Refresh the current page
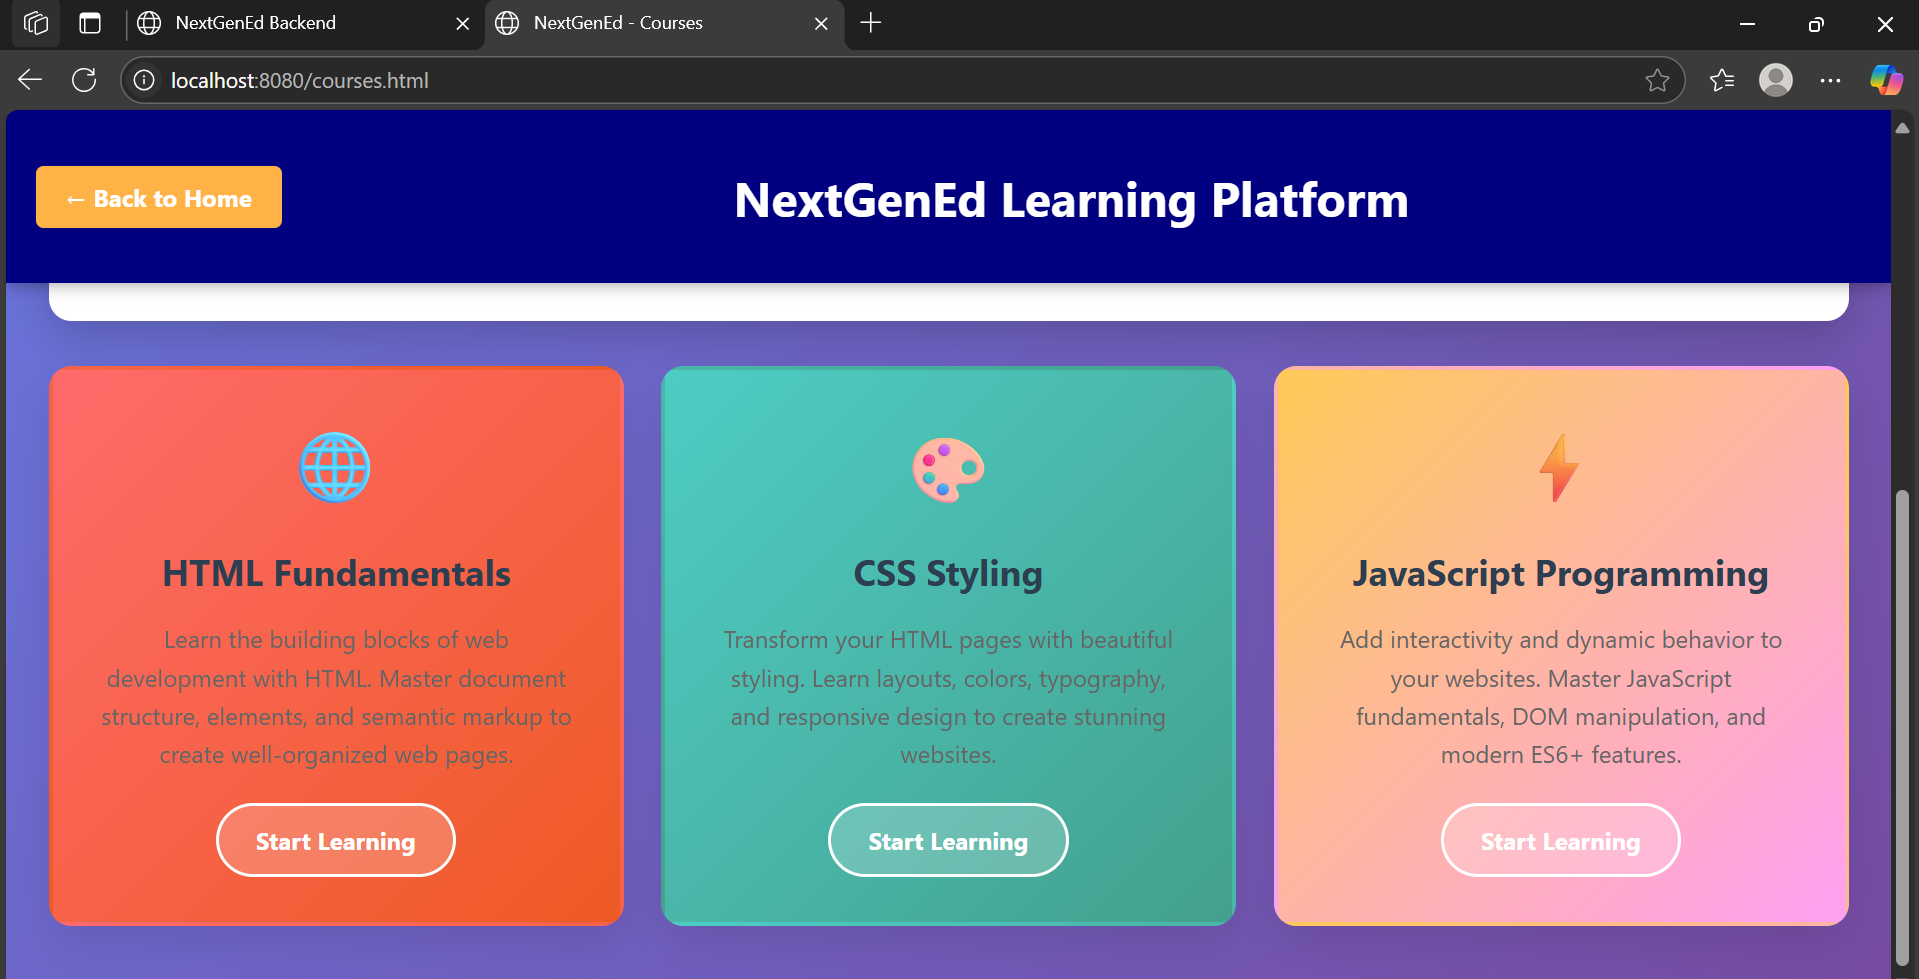This screenshot has width=1919, height=979. tap(84, 80)
